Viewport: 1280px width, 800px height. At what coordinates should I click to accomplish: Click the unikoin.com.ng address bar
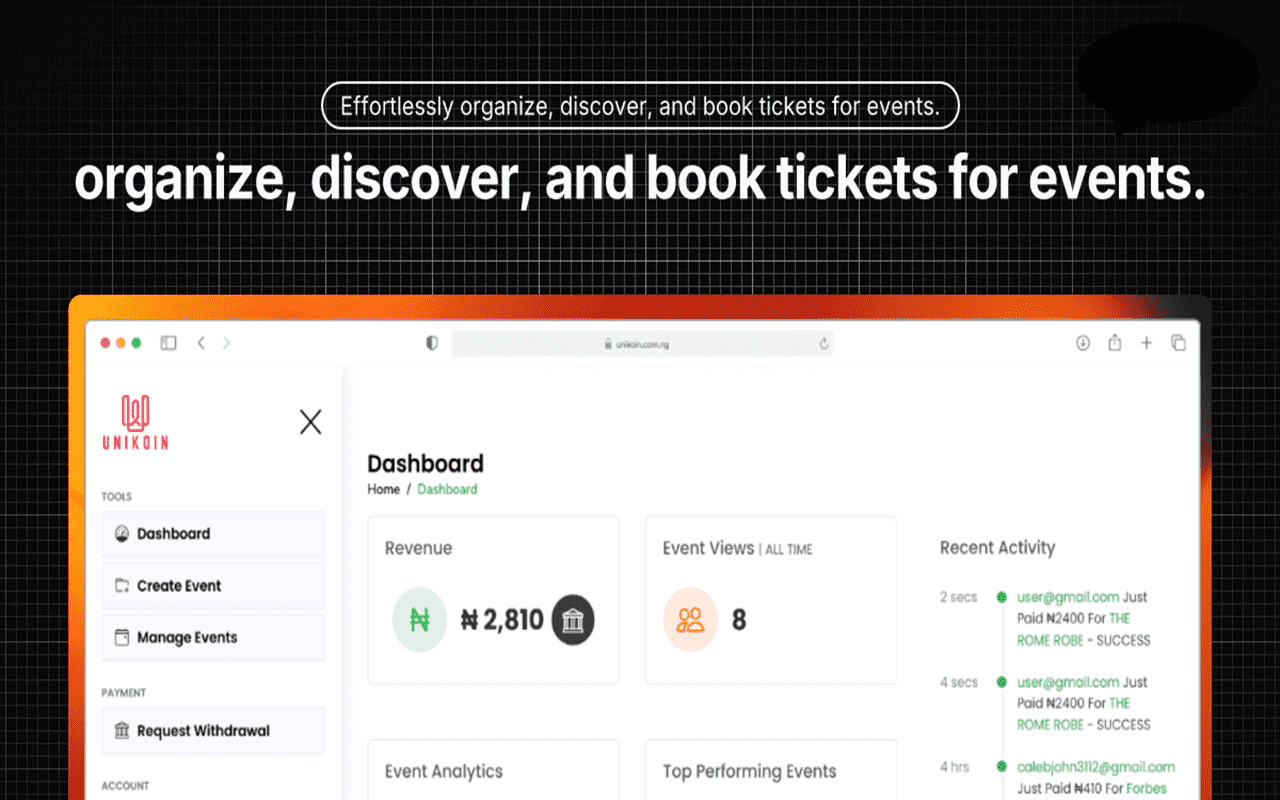point(640,344)
